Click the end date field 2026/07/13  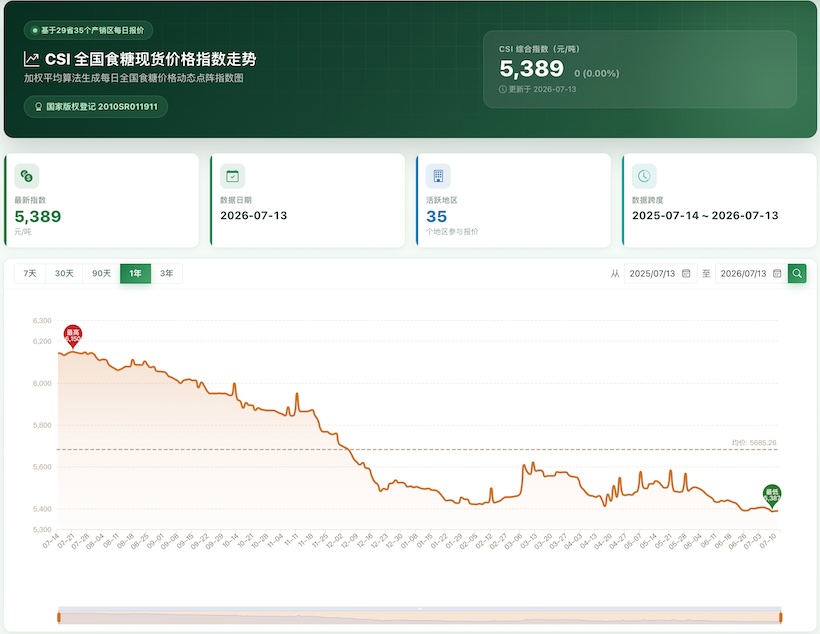(751, 274)
